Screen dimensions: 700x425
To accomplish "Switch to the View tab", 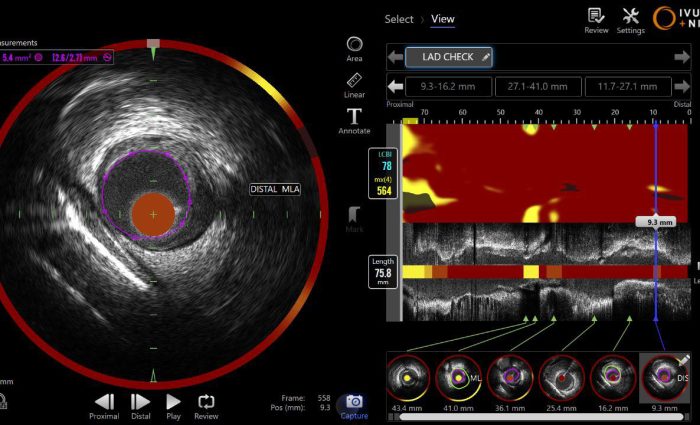I will [x=442, y=19].
